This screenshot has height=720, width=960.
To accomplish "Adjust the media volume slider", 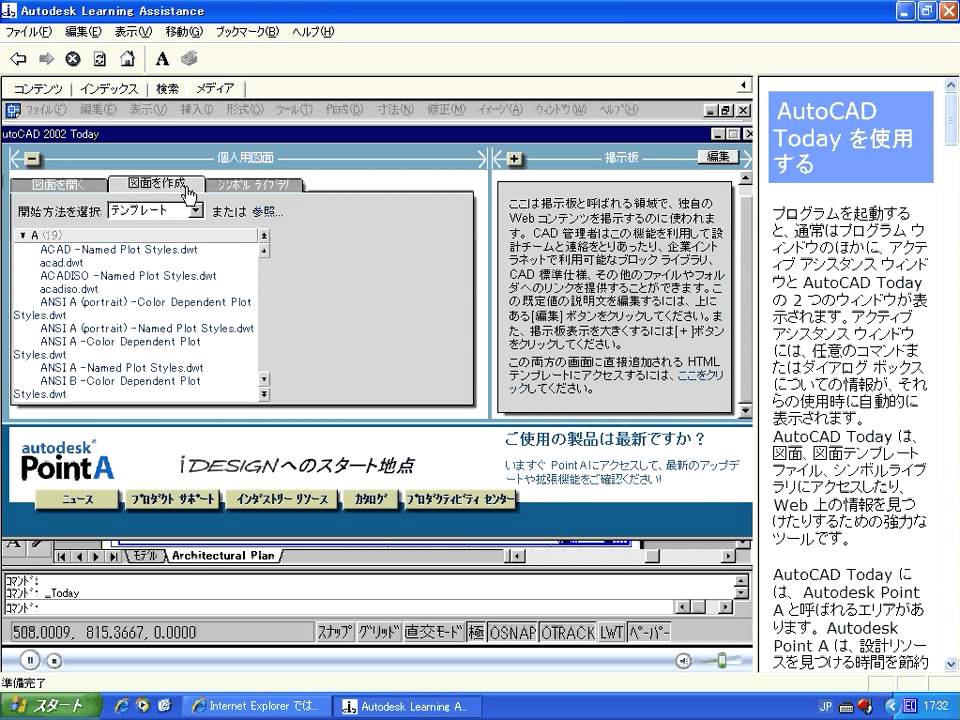I will (721, 661).
